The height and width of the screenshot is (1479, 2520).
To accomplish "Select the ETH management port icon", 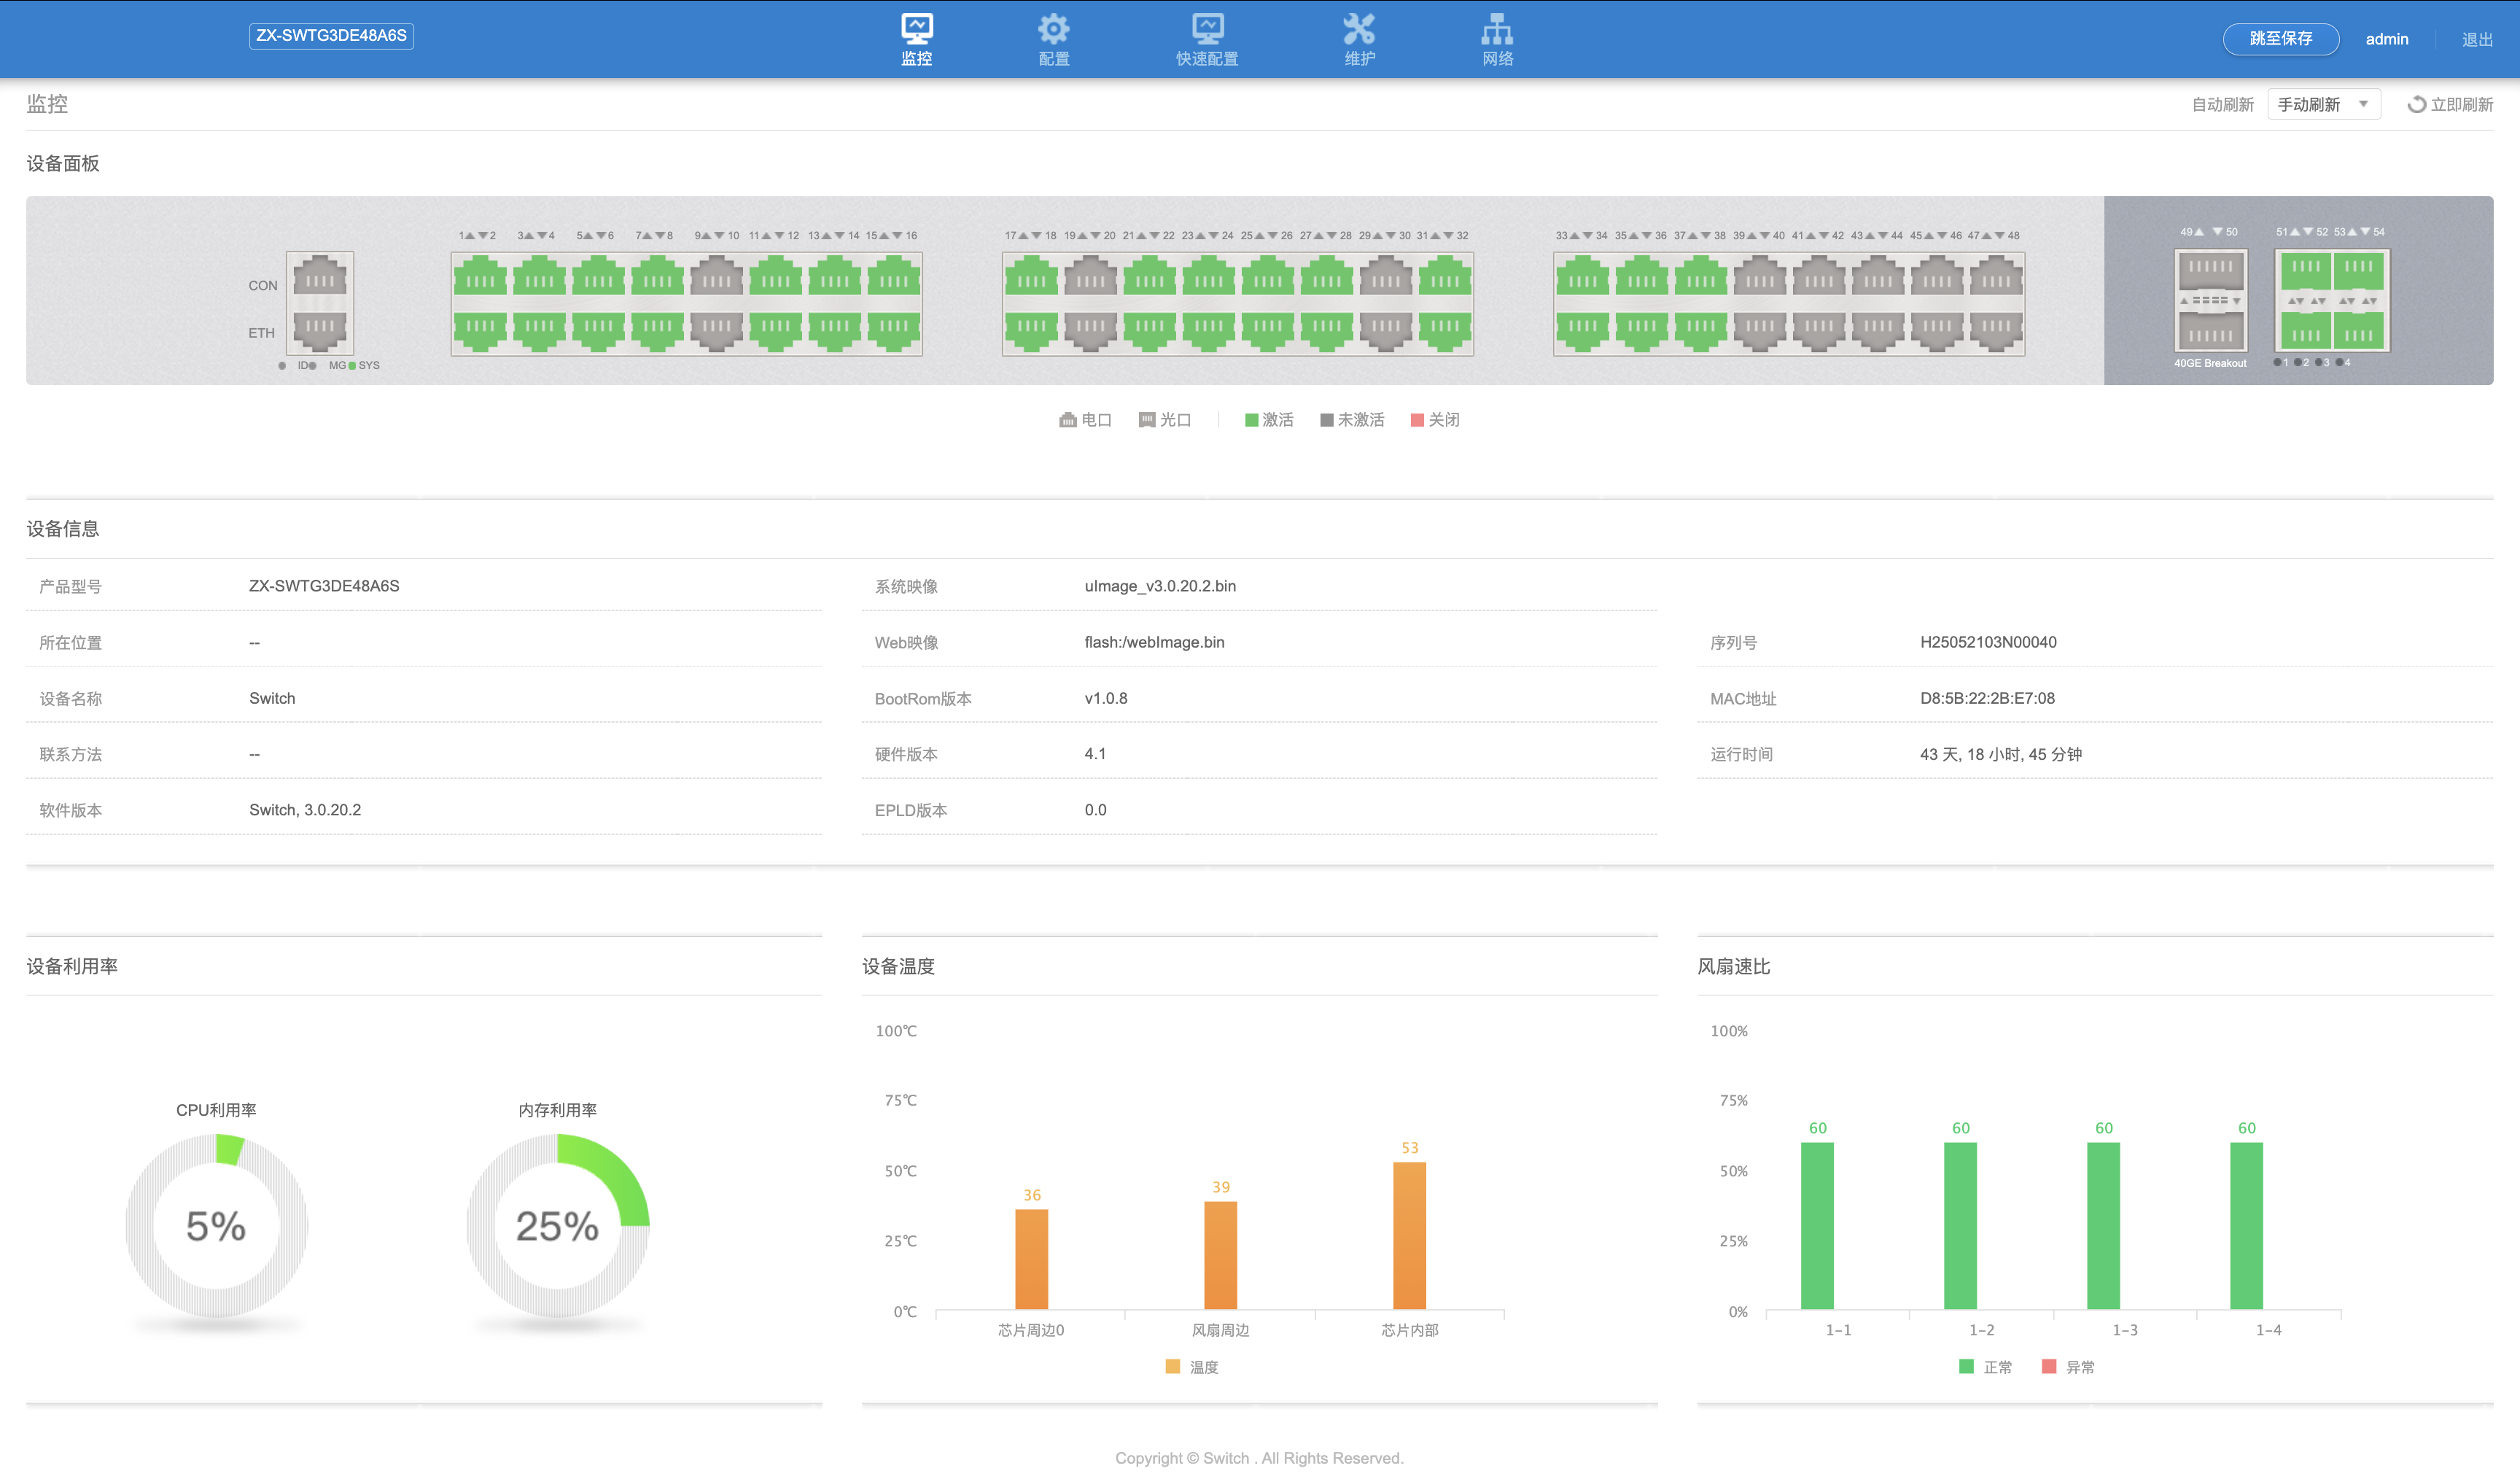I will click(x=320, y=330).
